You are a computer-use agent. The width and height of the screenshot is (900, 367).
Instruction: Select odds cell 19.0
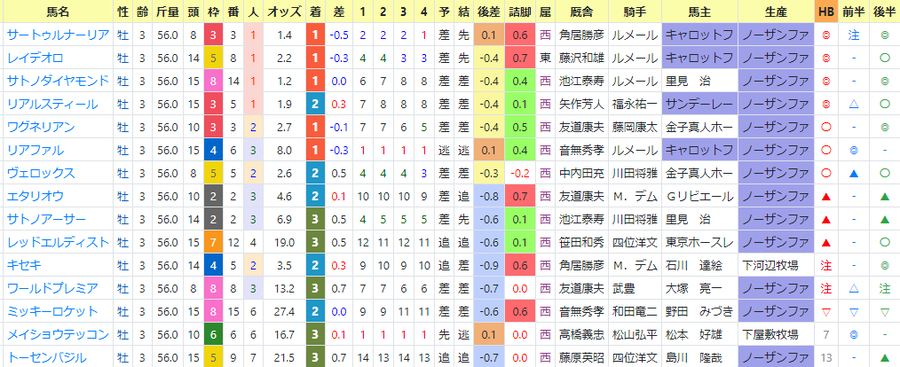pos(284,242)
